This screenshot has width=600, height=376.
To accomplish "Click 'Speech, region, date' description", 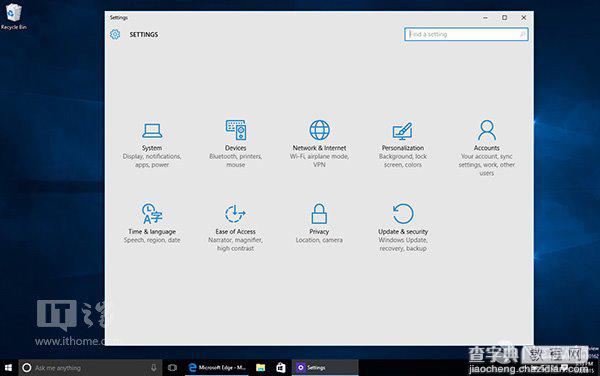I will click(152, 240).
